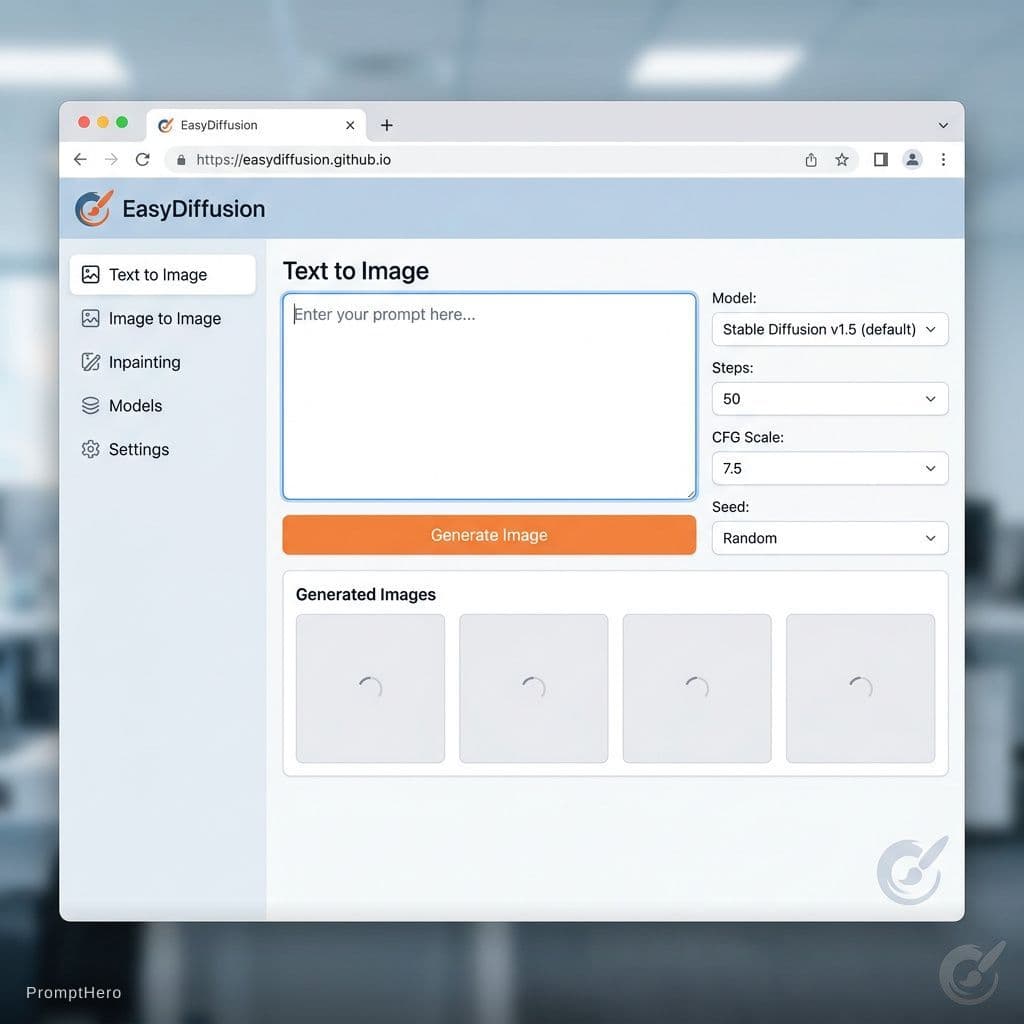
Task: Click the fourth generated image placeholder
Action: click(861, 688)
